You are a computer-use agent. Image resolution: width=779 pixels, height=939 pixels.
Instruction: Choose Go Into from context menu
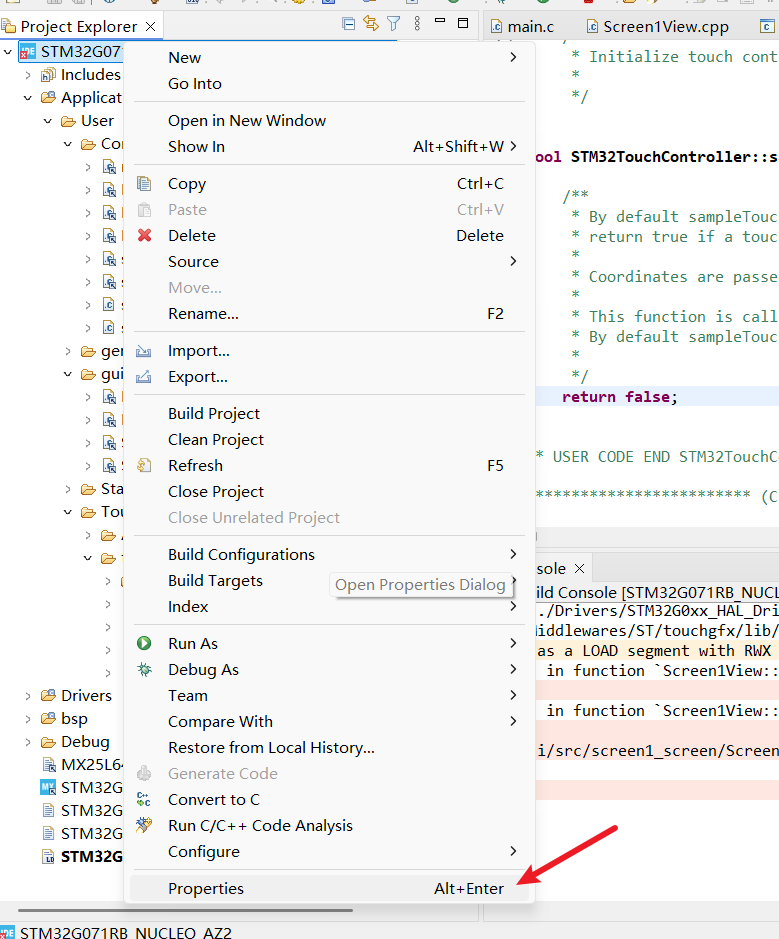pos(329,84)
